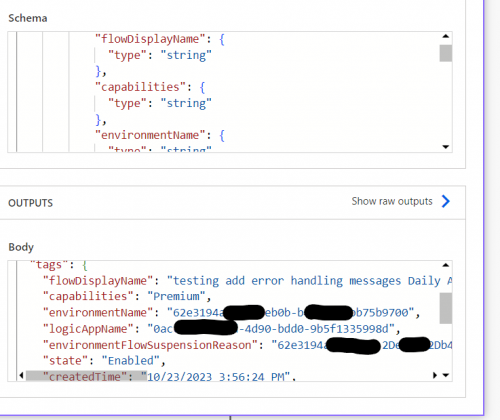Click "string" type value under capabilities
500x420 pixels.
pyautogui.click(x=186, y=103)
